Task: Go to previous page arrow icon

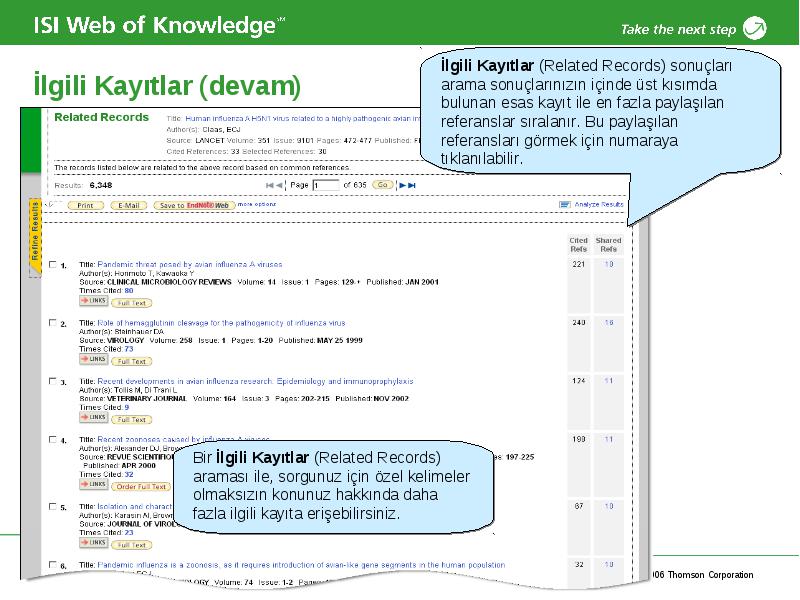Action: point(279,185)
